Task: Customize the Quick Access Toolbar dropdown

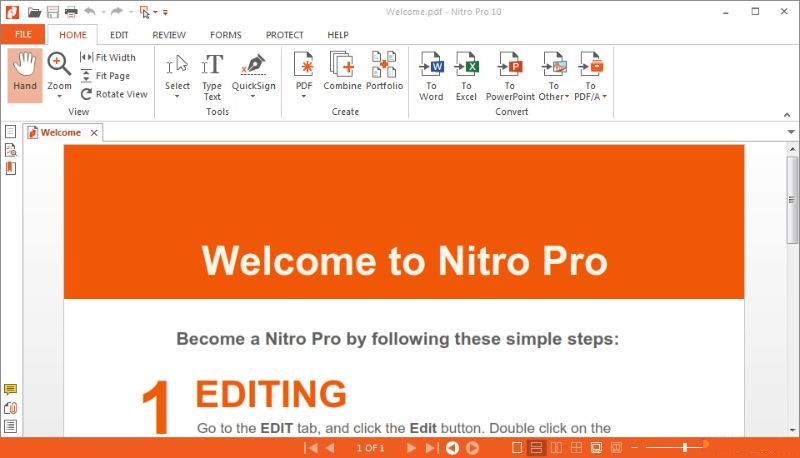Action: 165,12
